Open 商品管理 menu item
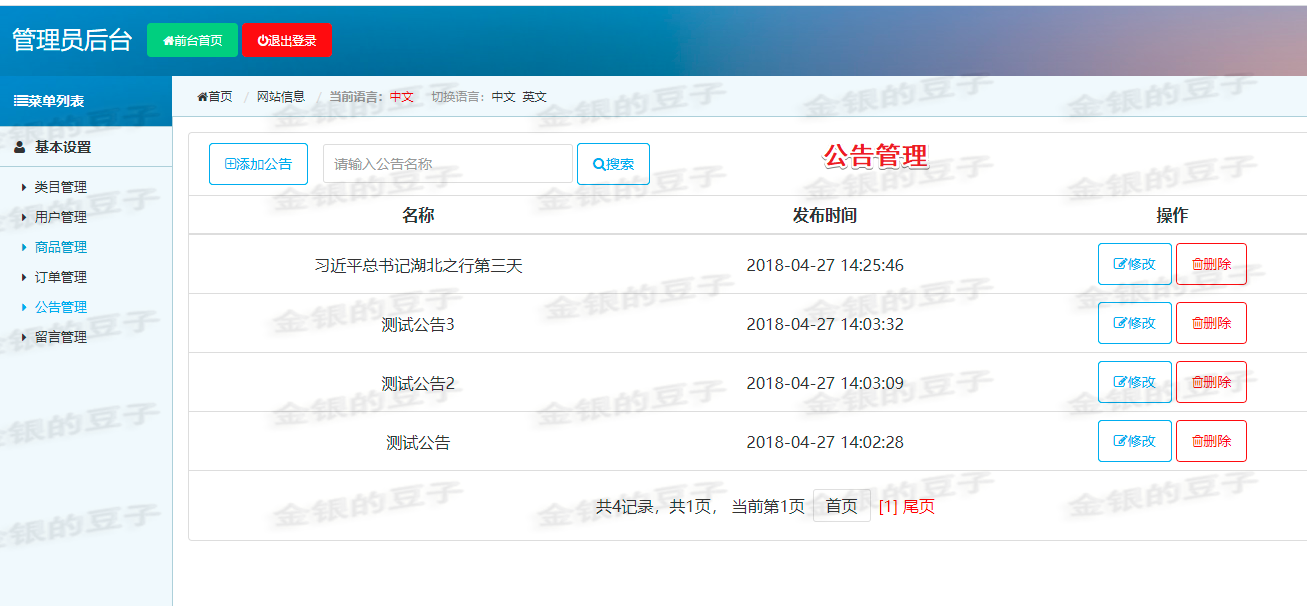1307x606 pixels. click(x=61, y=247)
